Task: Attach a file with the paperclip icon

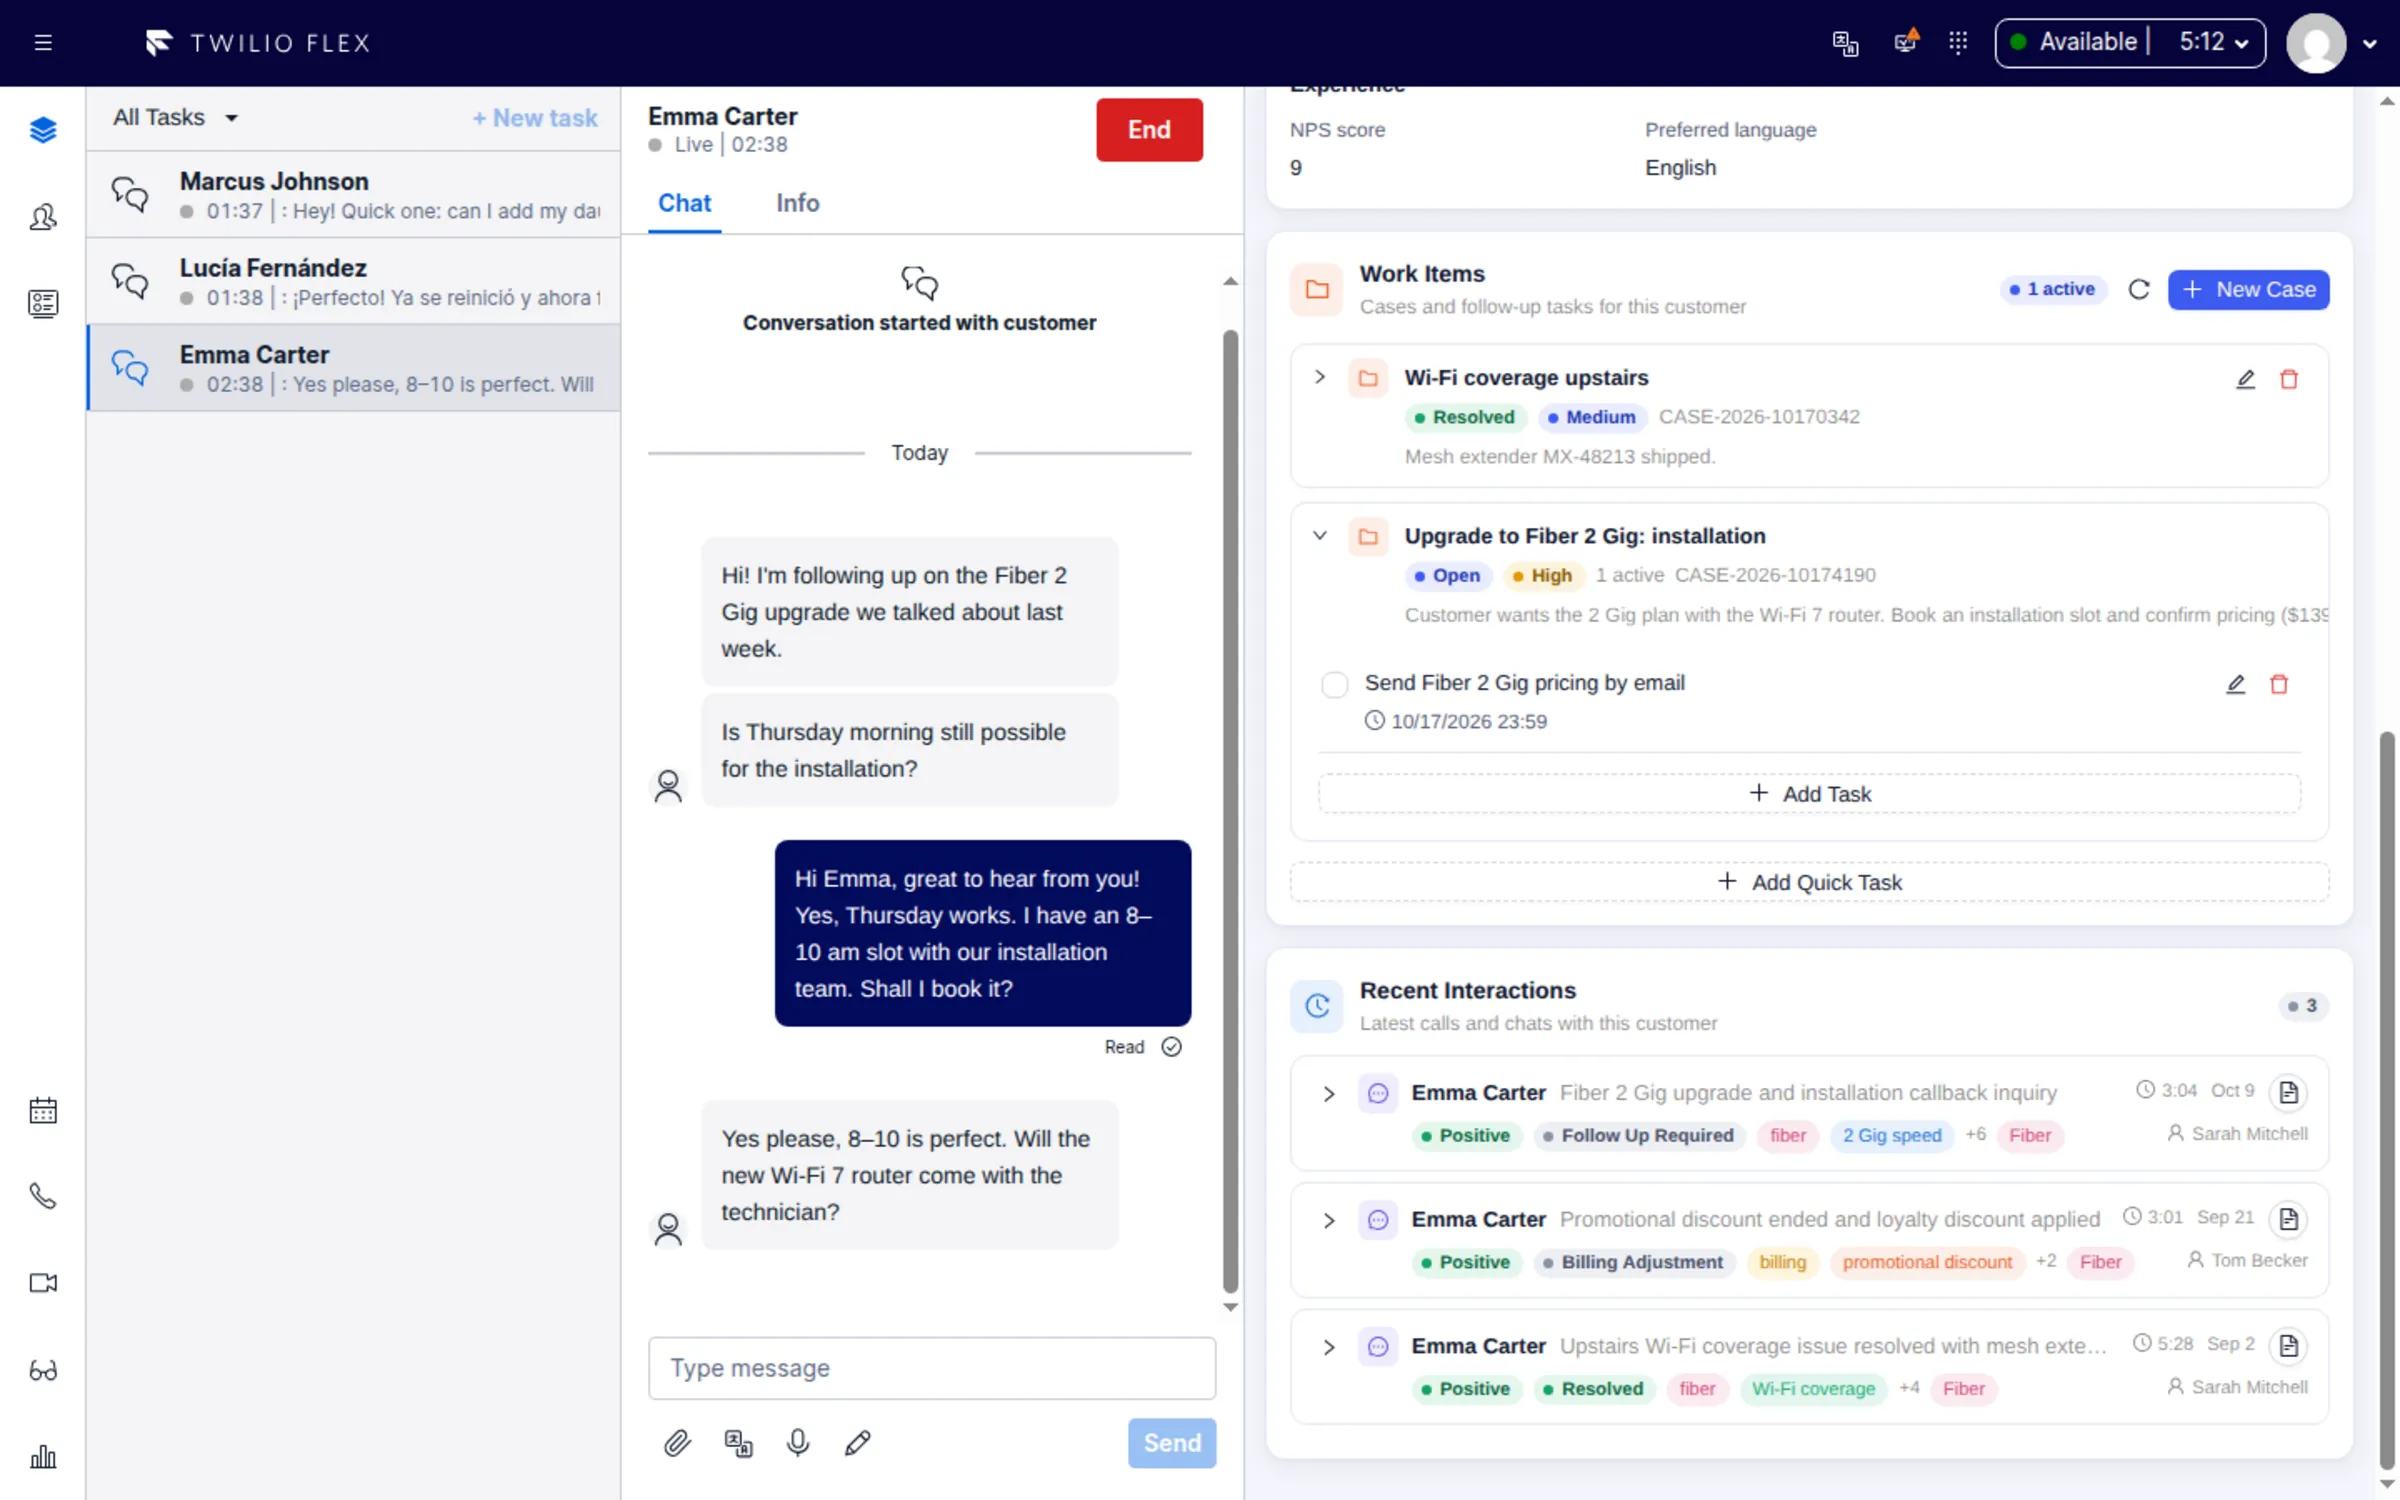Action: (677, 1443)
